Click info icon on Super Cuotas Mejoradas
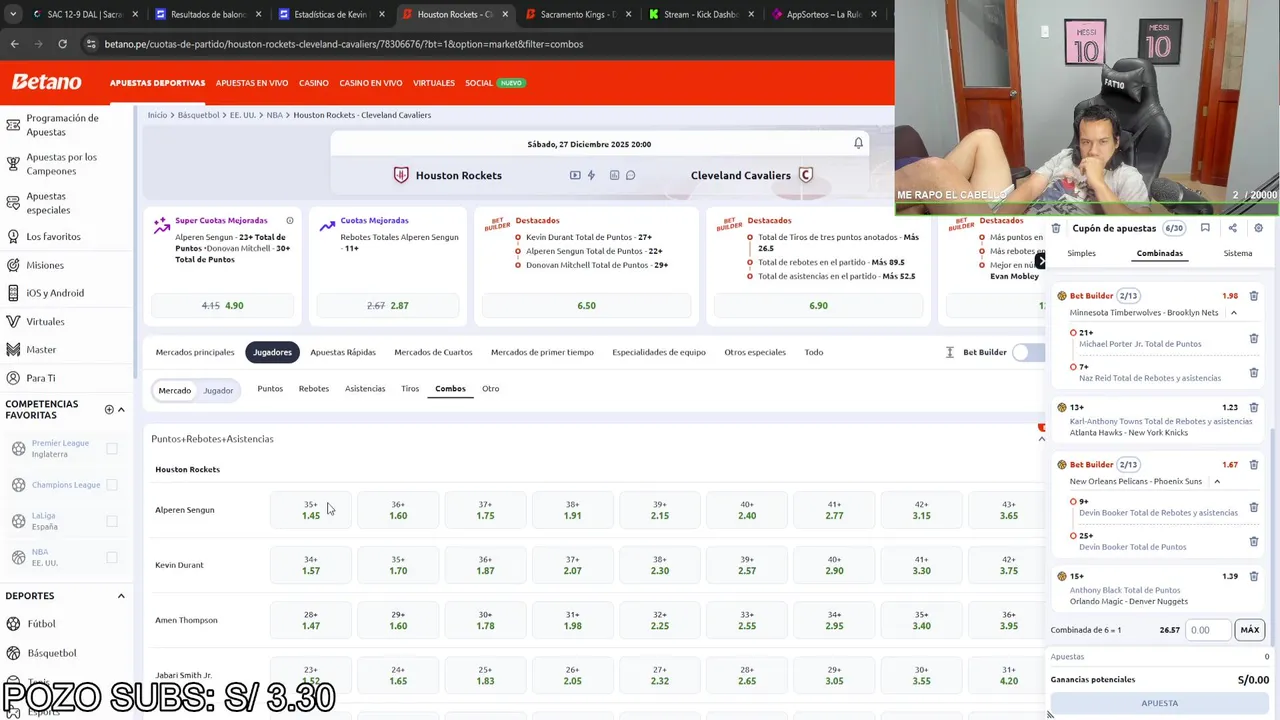 (290, 220)
